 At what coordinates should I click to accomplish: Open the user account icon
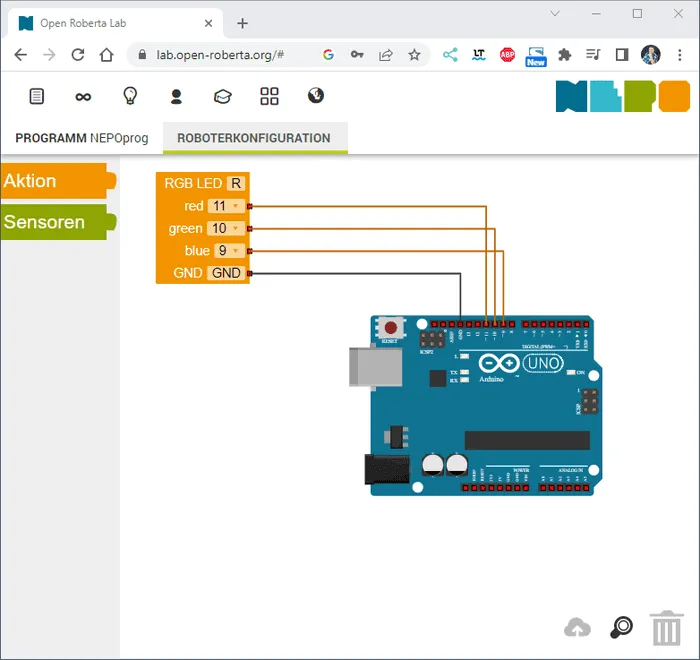pyautogui.click(x=176, y=96)
